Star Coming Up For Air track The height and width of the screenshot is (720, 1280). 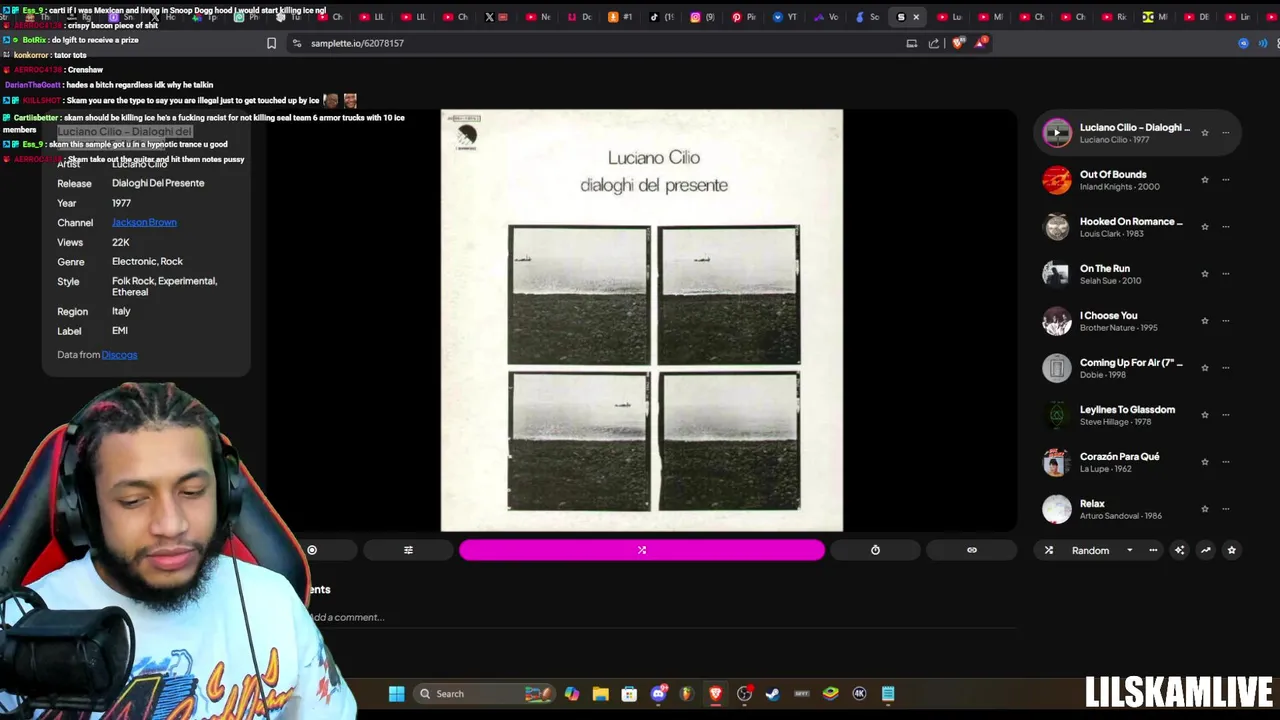(1205, 368)
